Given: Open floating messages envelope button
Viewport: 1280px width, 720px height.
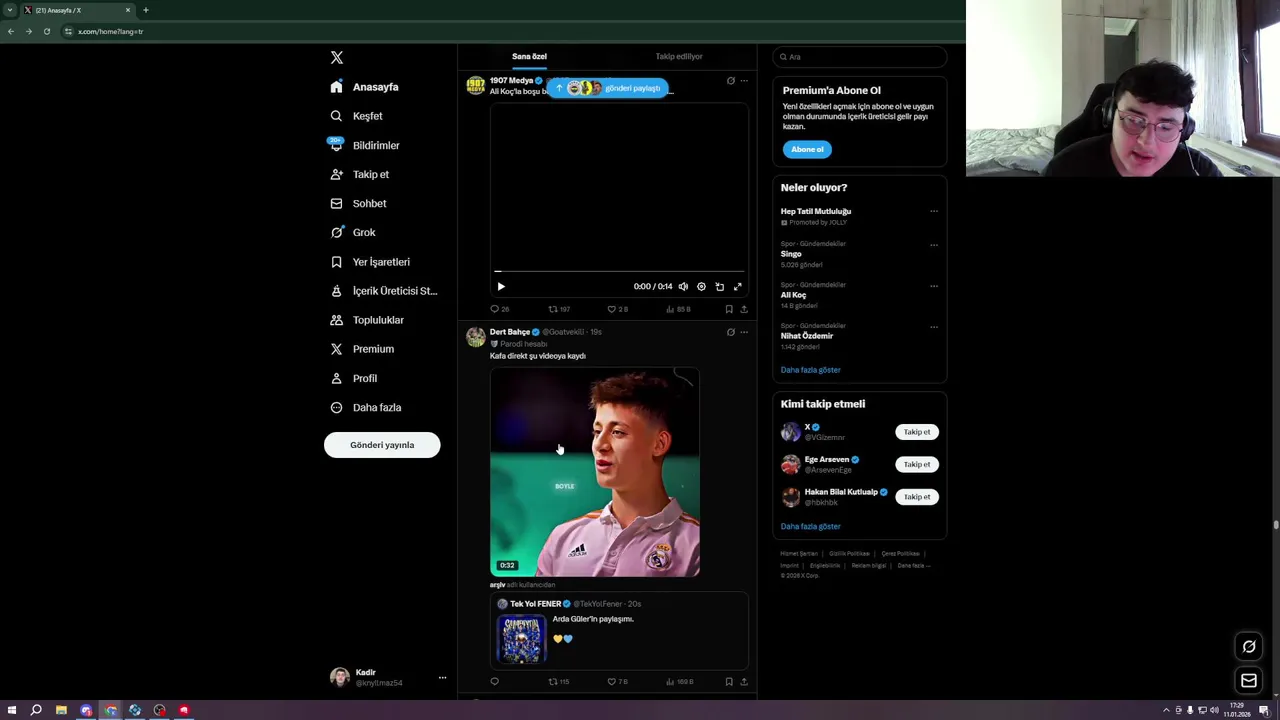Looking at the screenshot, I should (1249, 681).
